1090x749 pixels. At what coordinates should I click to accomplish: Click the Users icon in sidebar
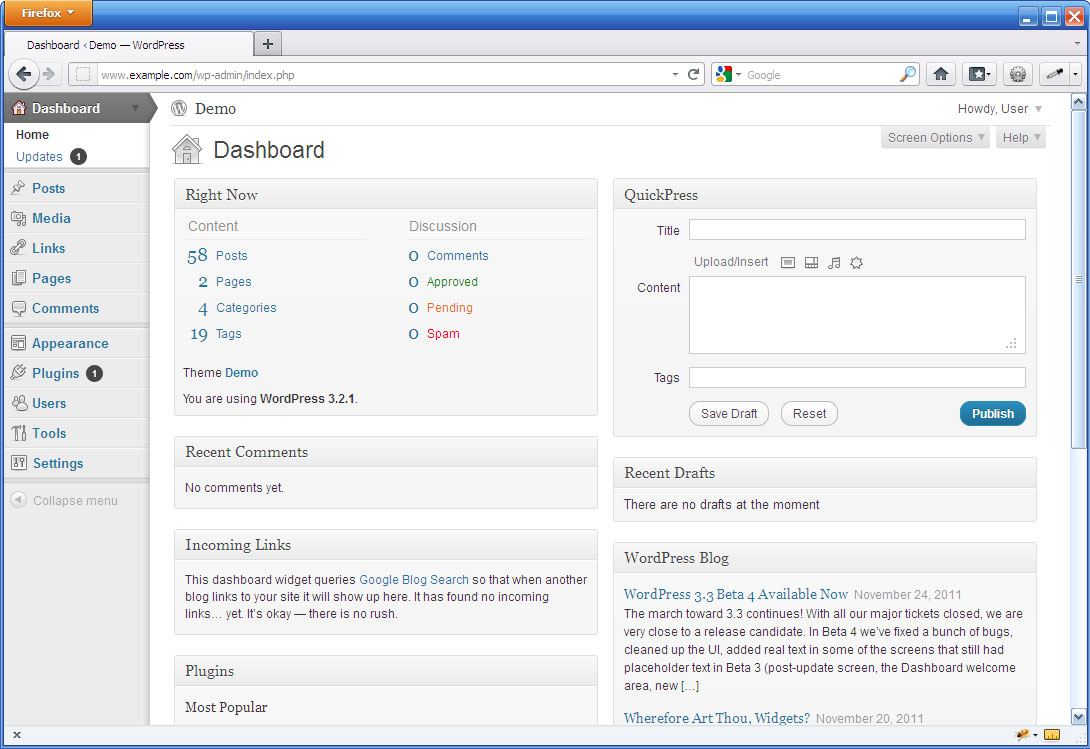click(x=19, y=403)
